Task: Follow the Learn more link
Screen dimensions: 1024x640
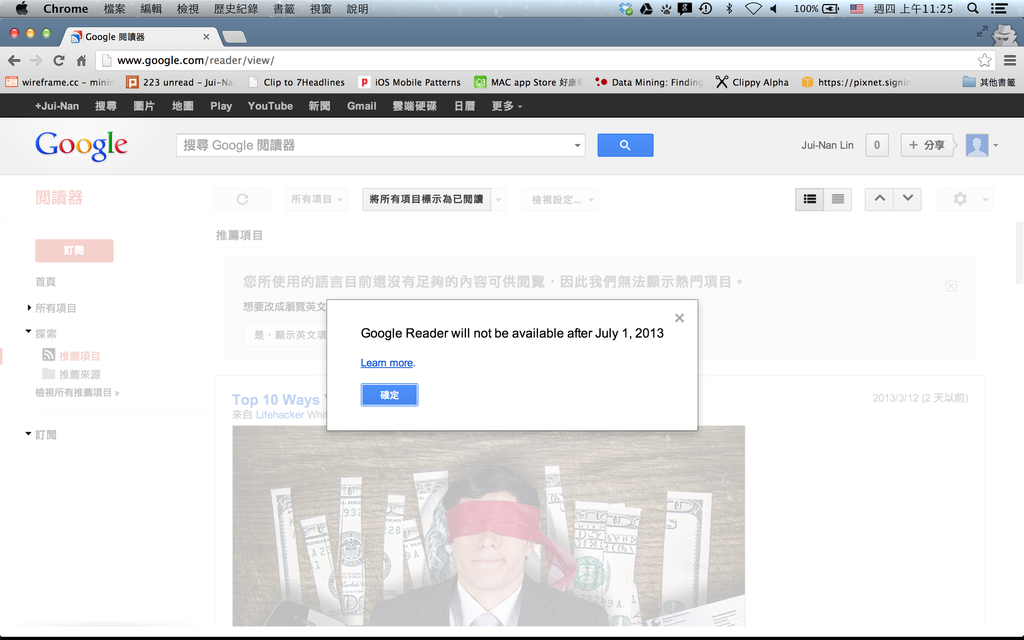Action: [x=387, y=363]
